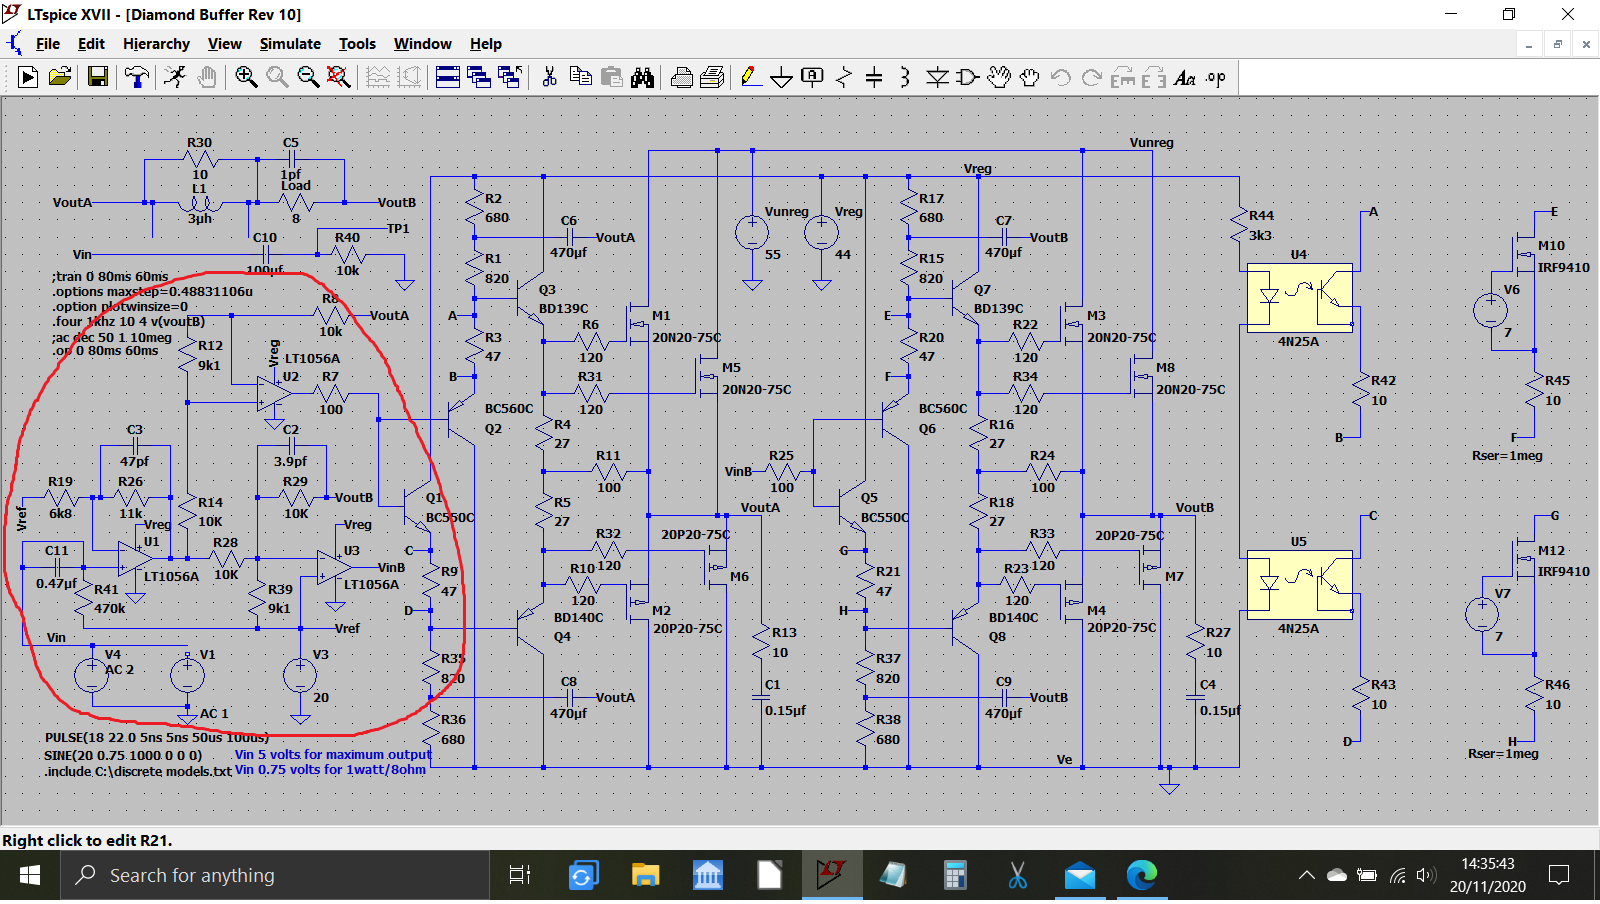The image size is (1600, 904).
Task: Open a file with the folder icon
Action: pyautogui.click(x=60, y=77)
